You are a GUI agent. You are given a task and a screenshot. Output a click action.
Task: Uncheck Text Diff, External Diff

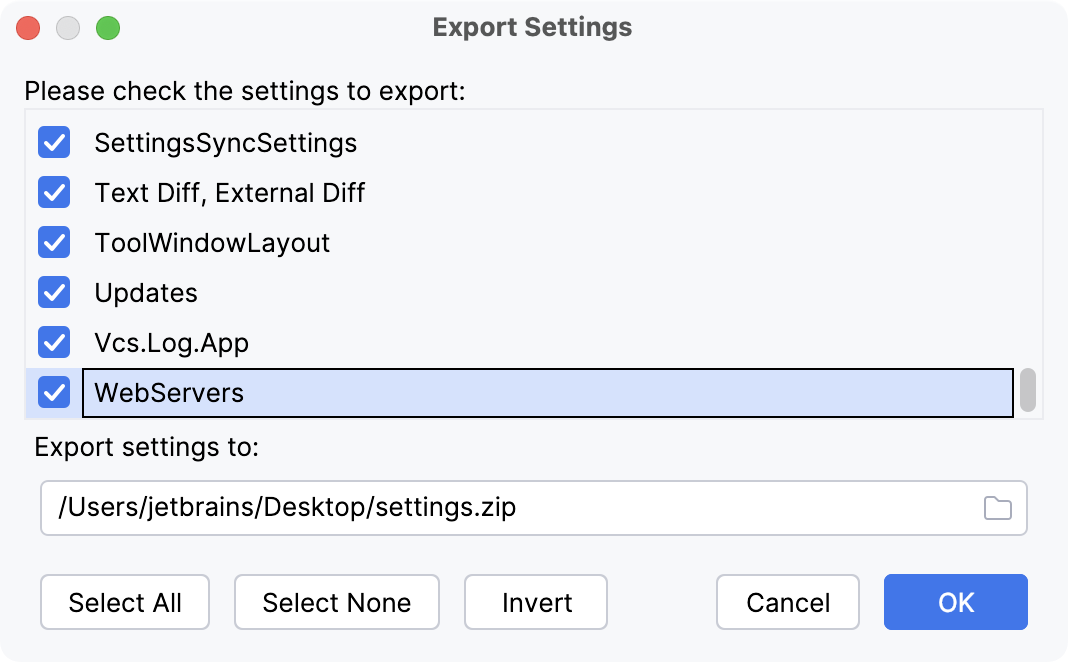click(x=53, y=192)
